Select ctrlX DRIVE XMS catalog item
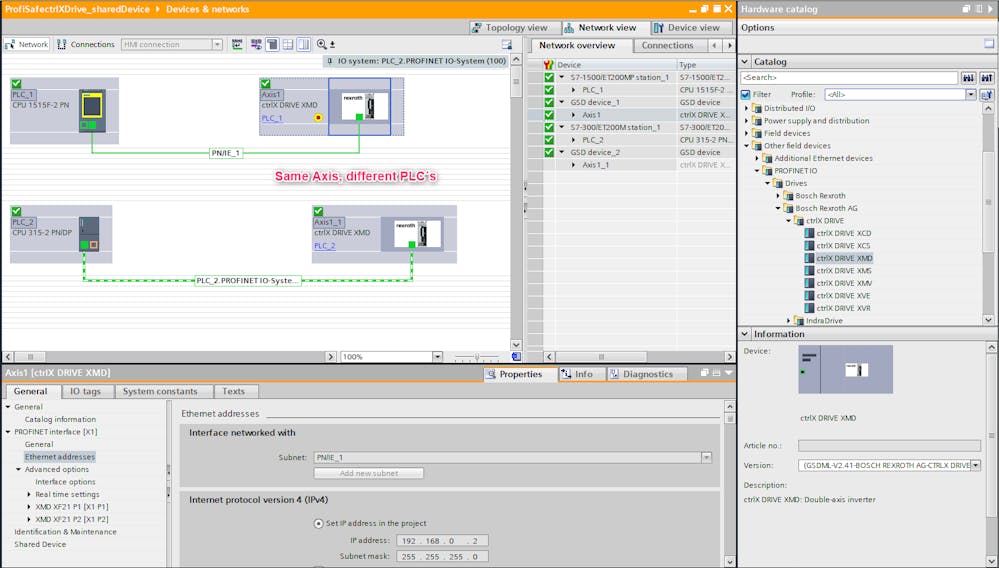999x568 pixels. 837,271
